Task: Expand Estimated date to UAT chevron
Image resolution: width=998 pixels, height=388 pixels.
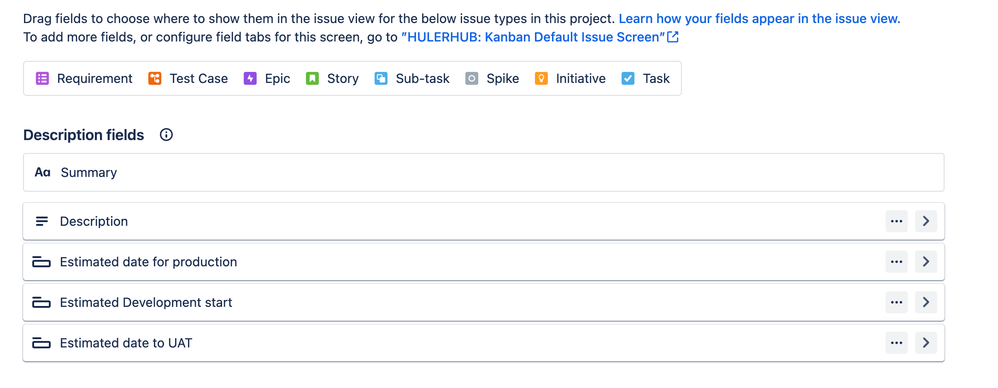Action: click(x=926, y=343)
